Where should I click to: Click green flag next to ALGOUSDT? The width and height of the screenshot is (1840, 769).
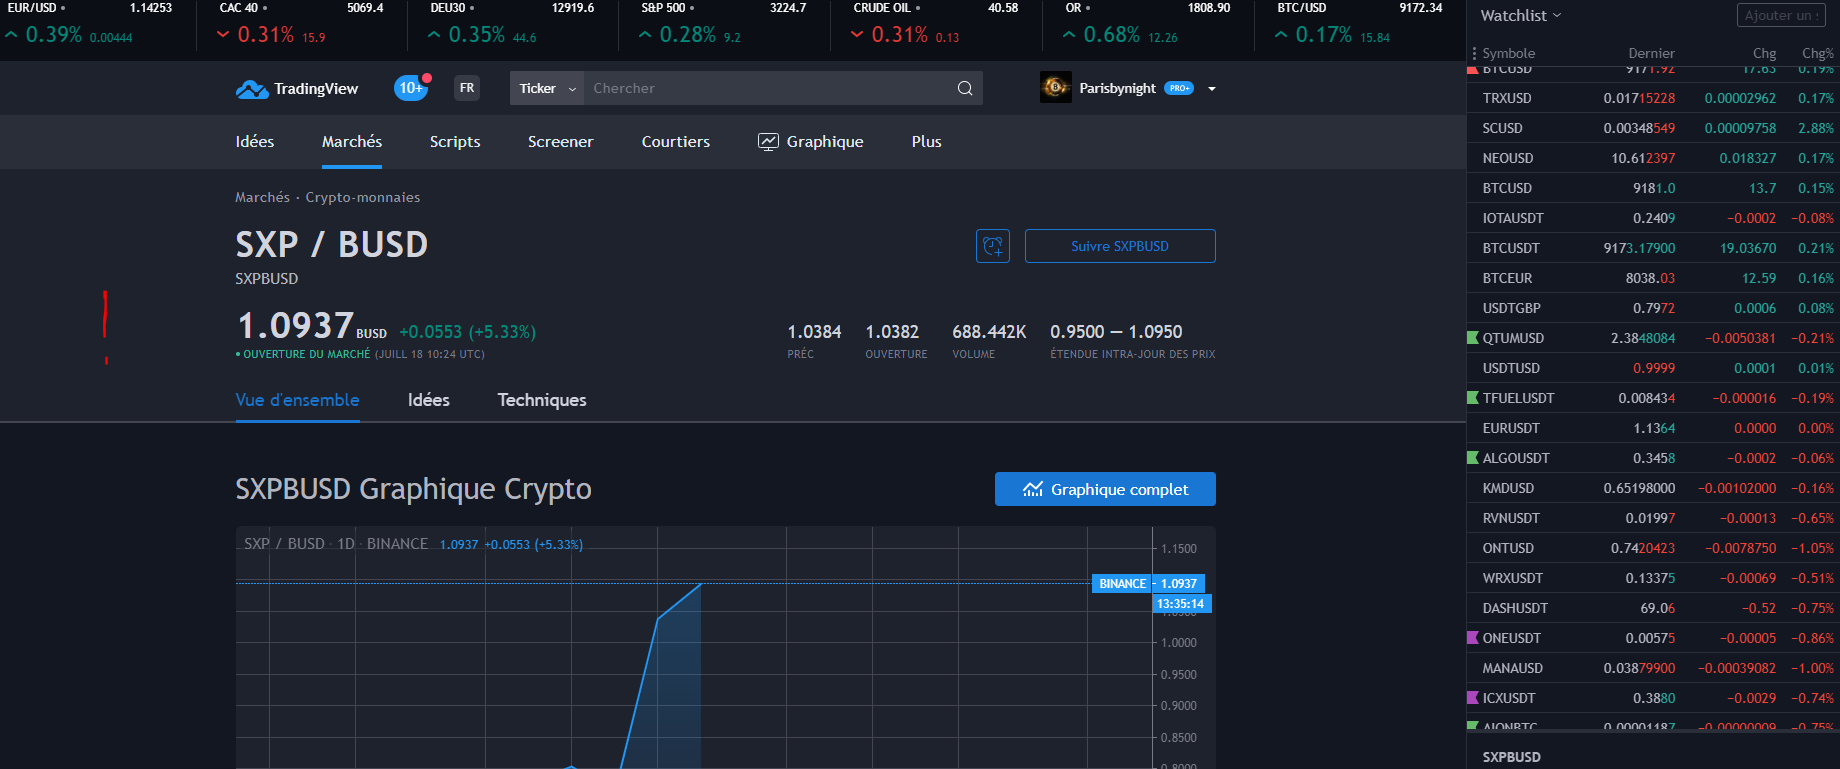pos(1472,458)
